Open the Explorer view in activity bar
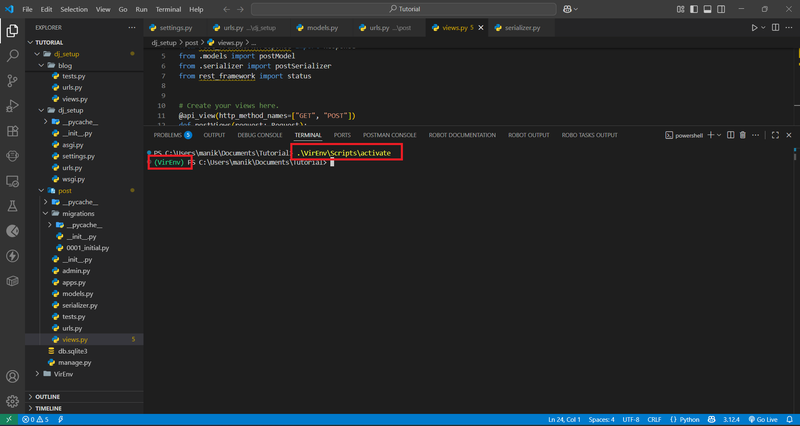Image resolution: width=800 pixels, height=426 pixels. click(x=12, y=32)
